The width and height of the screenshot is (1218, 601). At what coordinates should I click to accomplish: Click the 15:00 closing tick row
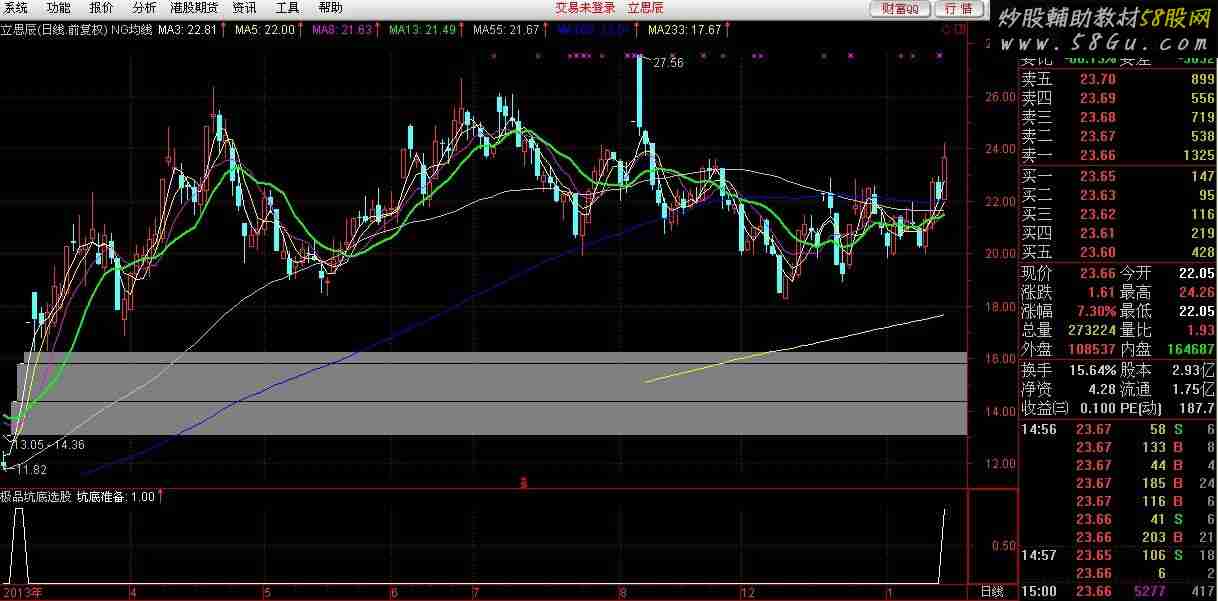point(1118,592)
